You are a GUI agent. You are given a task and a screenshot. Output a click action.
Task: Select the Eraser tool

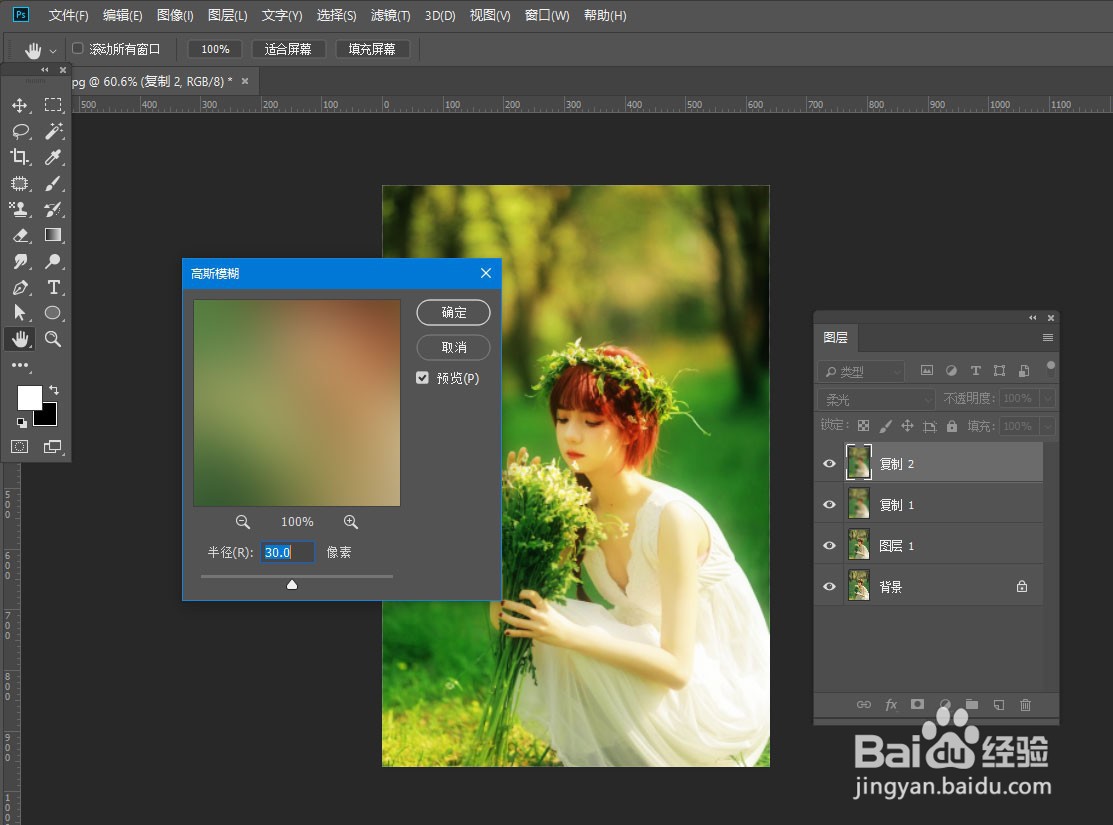click(x=20, y=235)
